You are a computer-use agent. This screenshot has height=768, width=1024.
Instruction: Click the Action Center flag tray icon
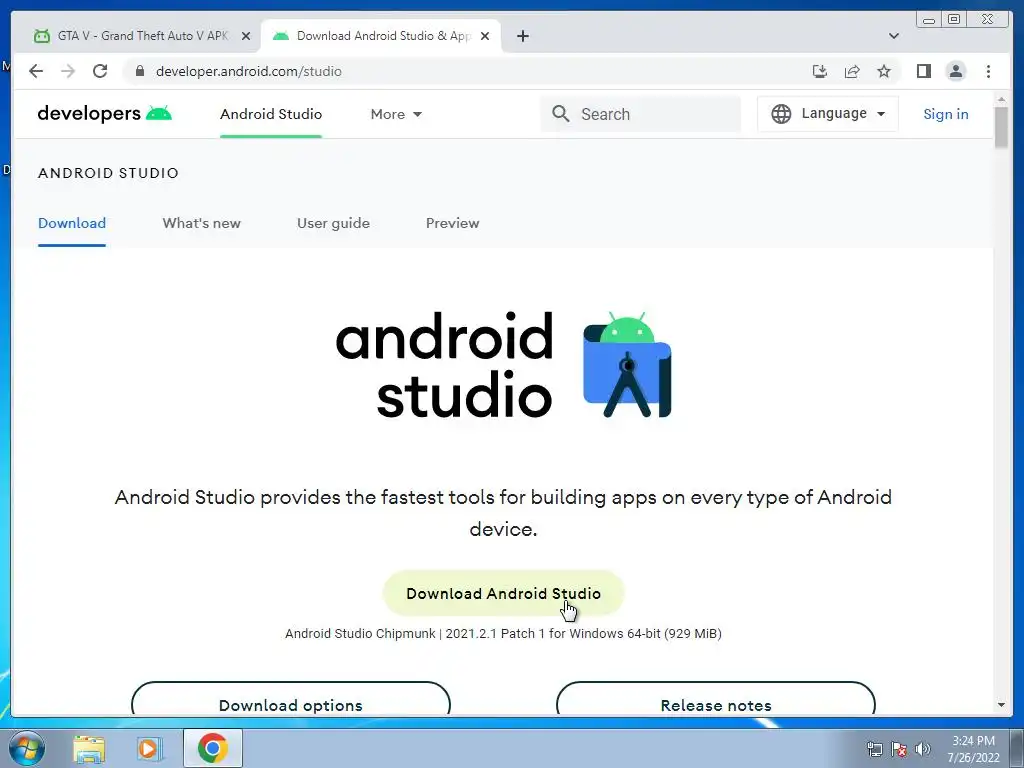(x=899, y=749)
